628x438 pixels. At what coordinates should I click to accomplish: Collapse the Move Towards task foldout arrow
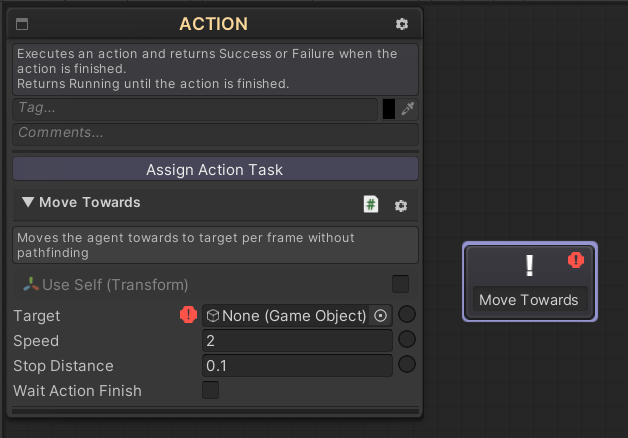point(28,202)
